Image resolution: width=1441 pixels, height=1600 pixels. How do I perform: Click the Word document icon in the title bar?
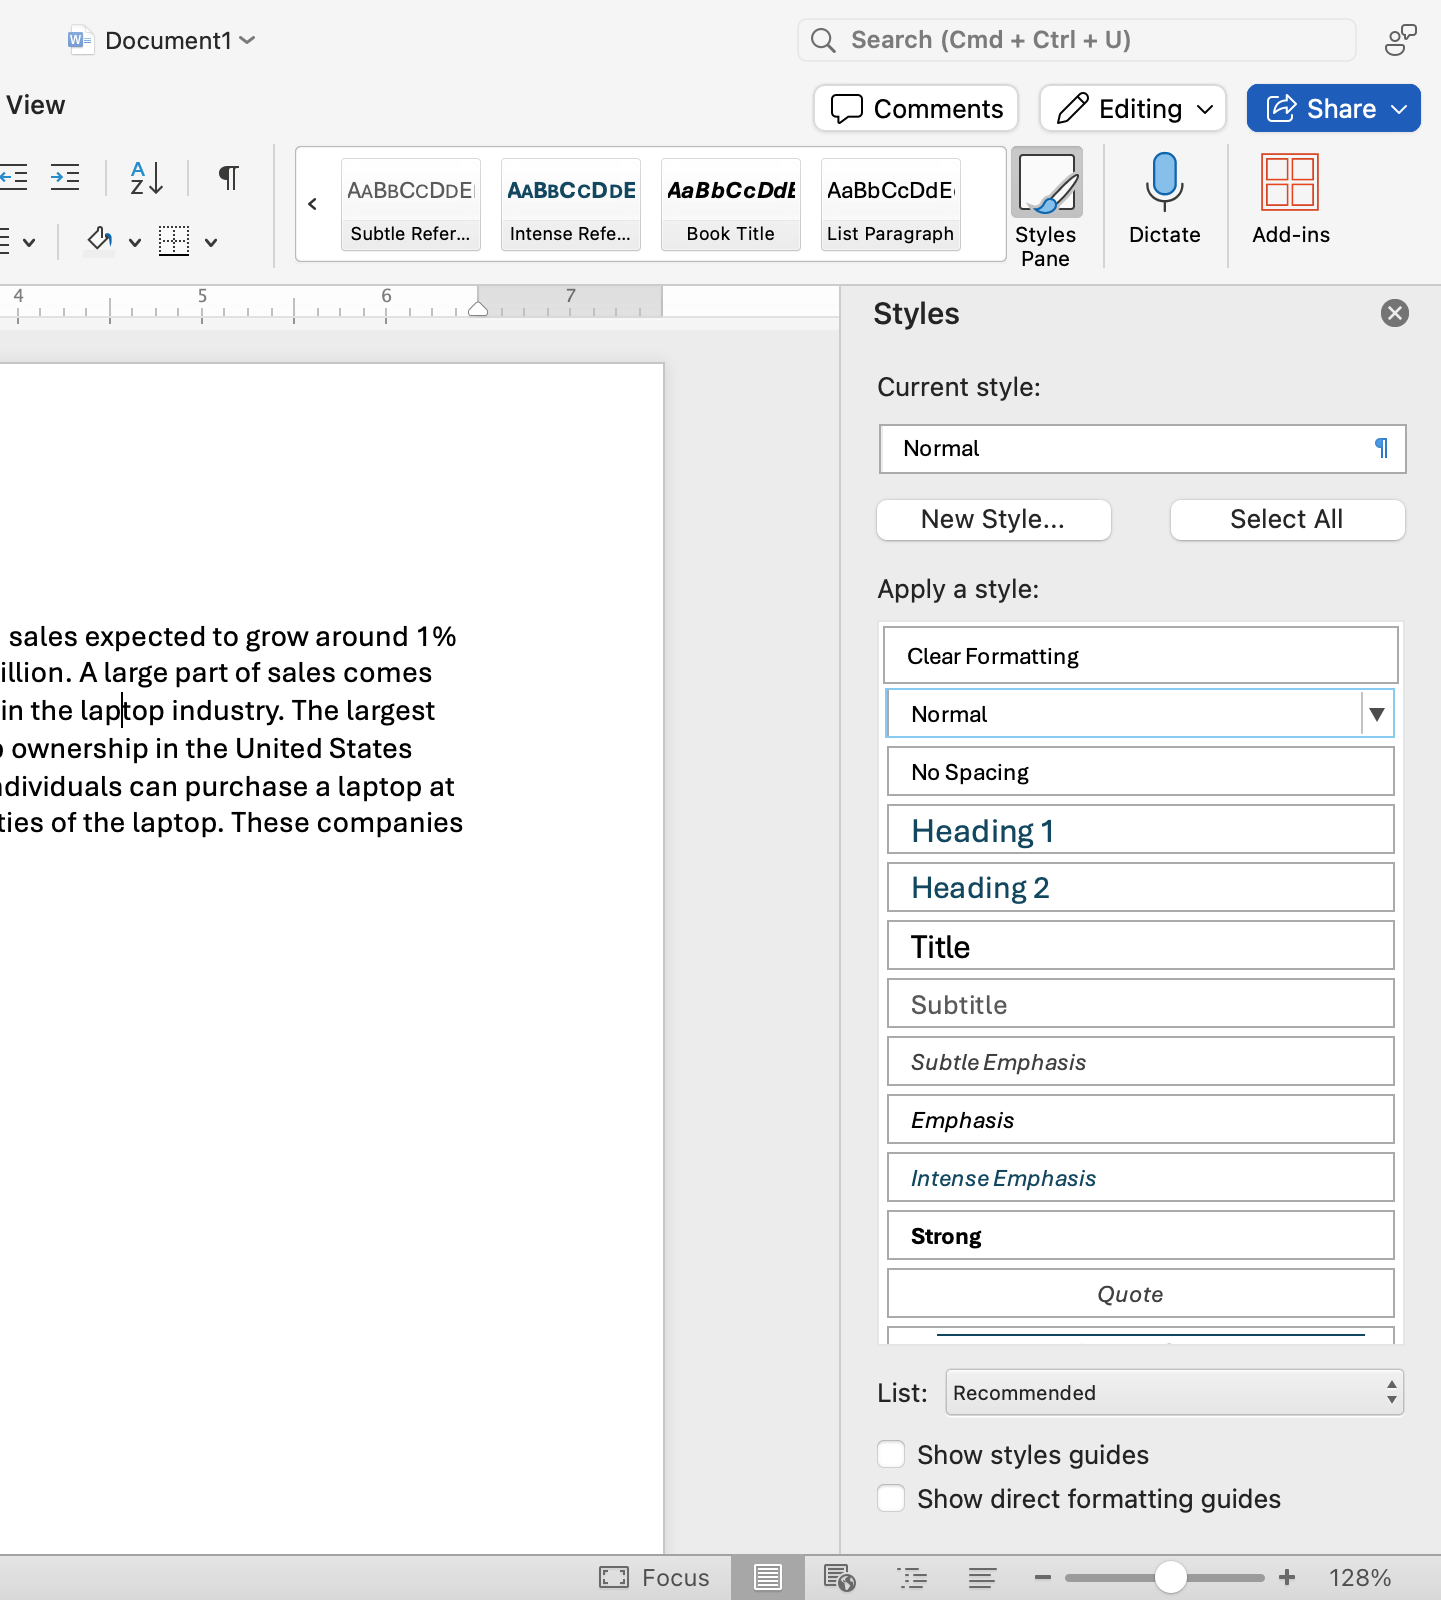point(80,40)
